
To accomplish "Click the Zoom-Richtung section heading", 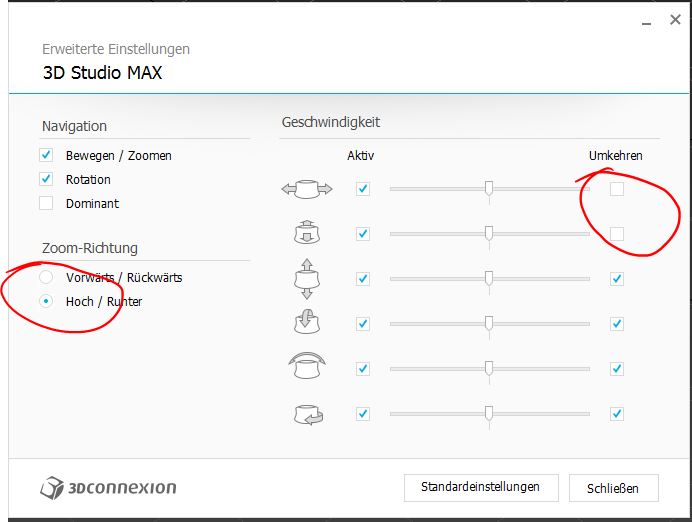I will (90, 248).
